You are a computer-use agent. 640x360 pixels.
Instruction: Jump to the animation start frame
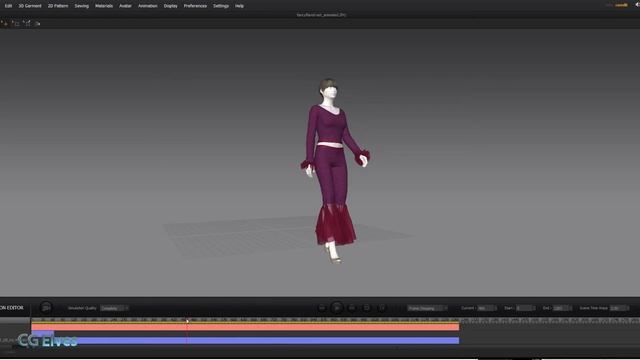[x=322, y=308]
